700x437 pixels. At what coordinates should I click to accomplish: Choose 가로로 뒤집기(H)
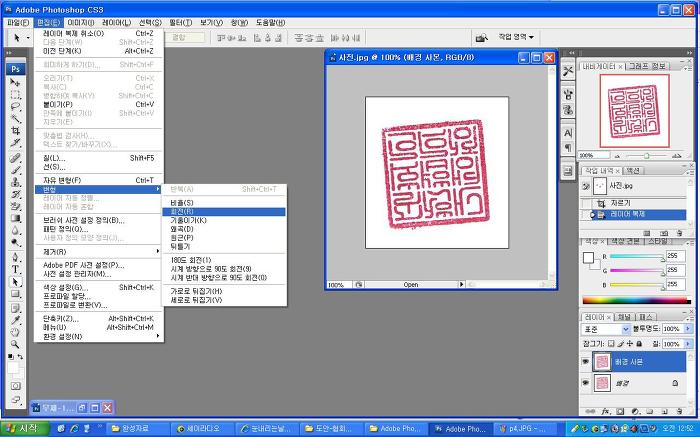[x=224, y=291]
